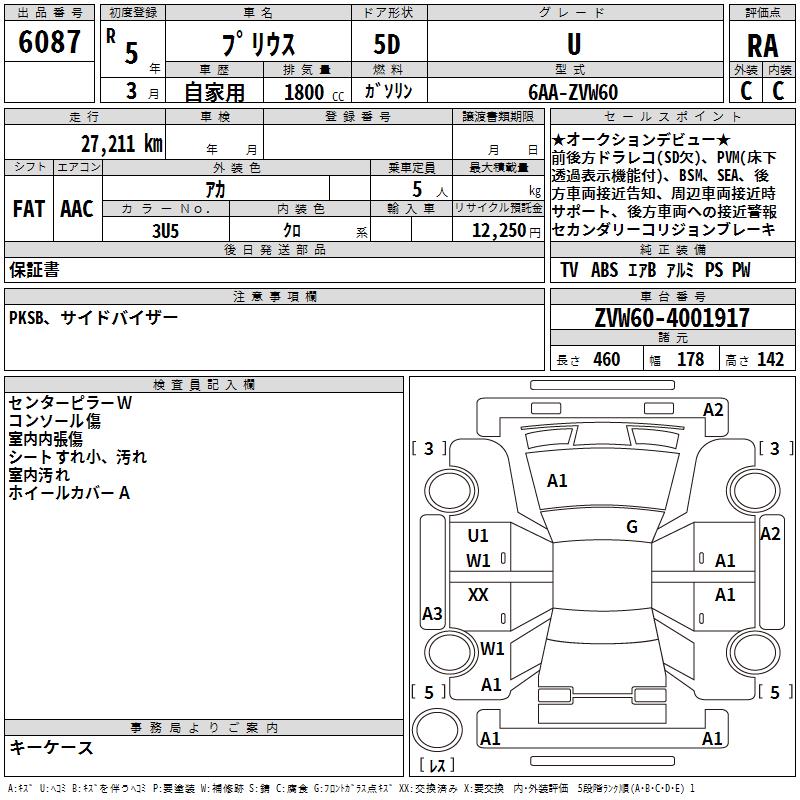Click color number 3U5
800x800 pixels.
click(165, 231)
